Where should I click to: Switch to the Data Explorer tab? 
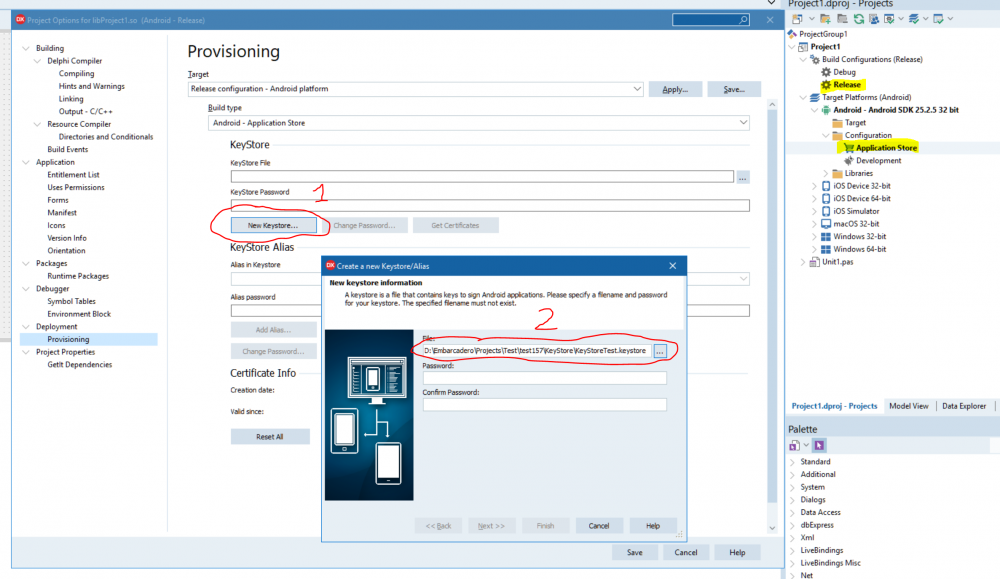click(964, 406)
